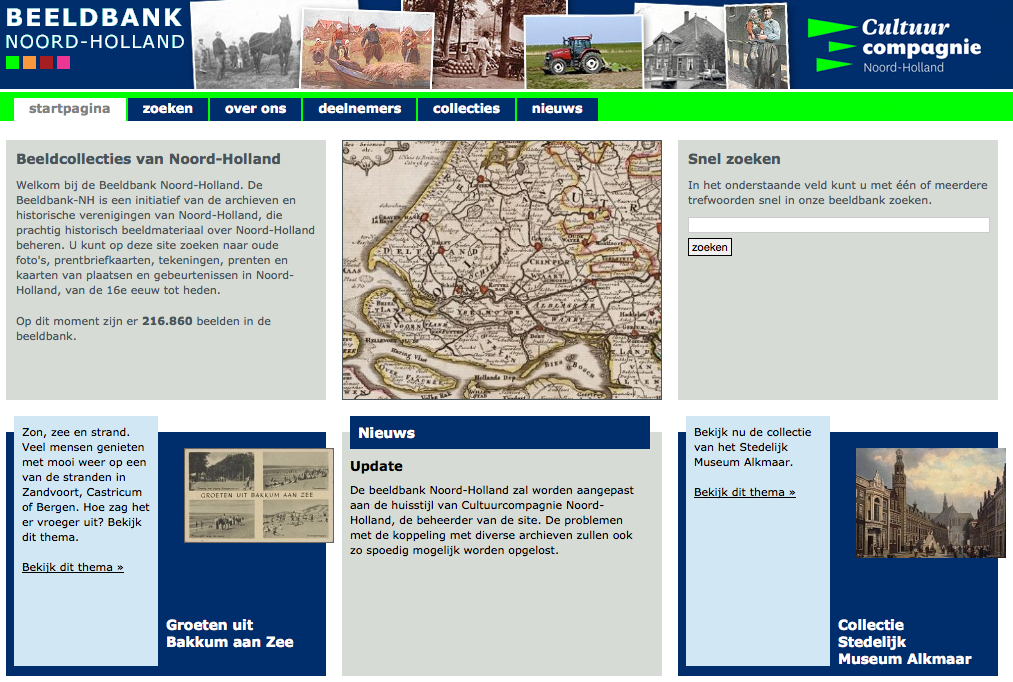Image resolution: width=1013 pixels, height=682 pixels.
Task: Open the Alkmaar city painting thumbnail
Action: [x=931, y=503]
